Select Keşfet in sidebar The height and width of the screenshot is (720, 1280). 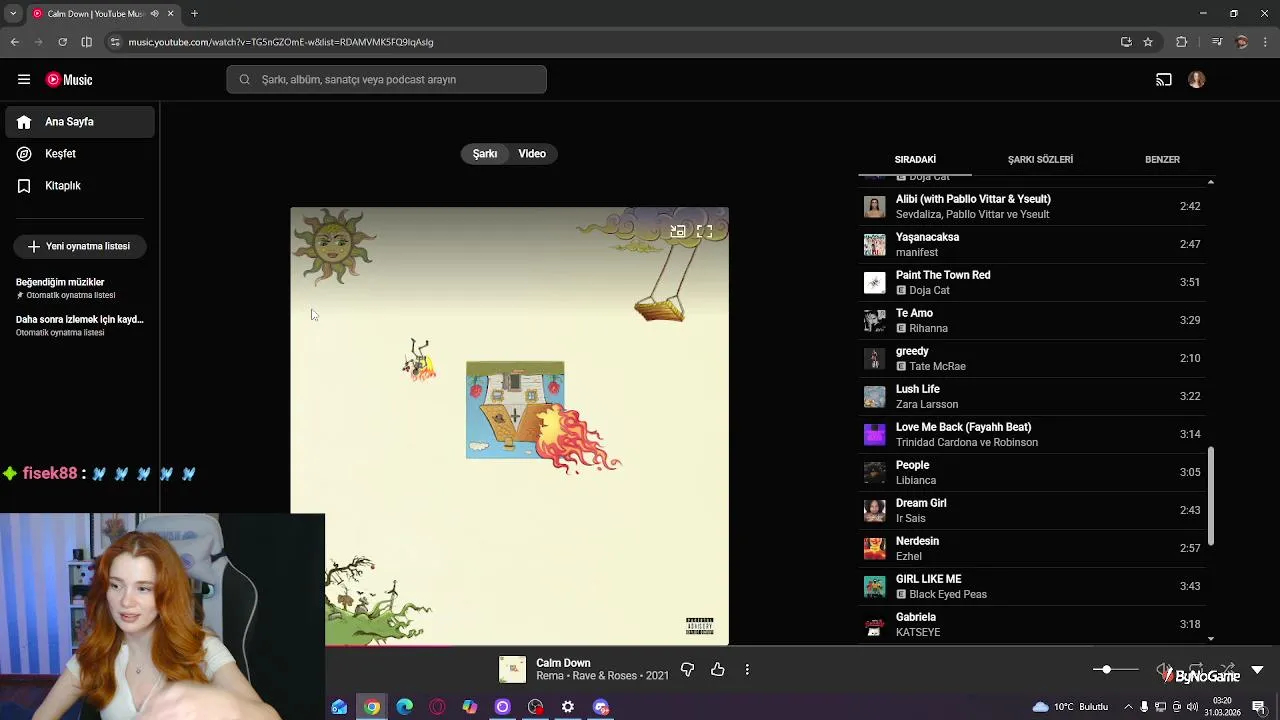click(80, 154)
